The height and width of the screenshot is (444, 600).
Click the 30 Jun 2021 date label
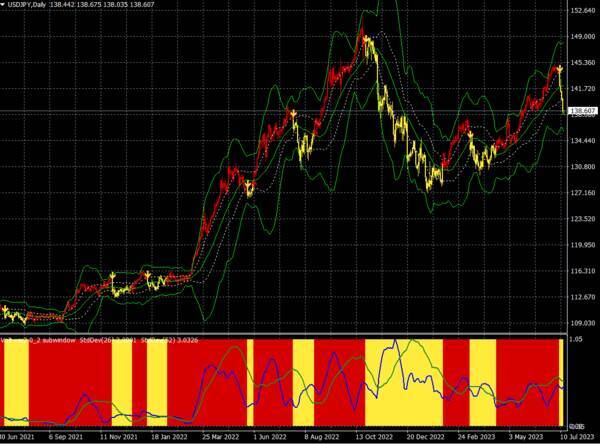pyautogui.click(x=20, y=437)
